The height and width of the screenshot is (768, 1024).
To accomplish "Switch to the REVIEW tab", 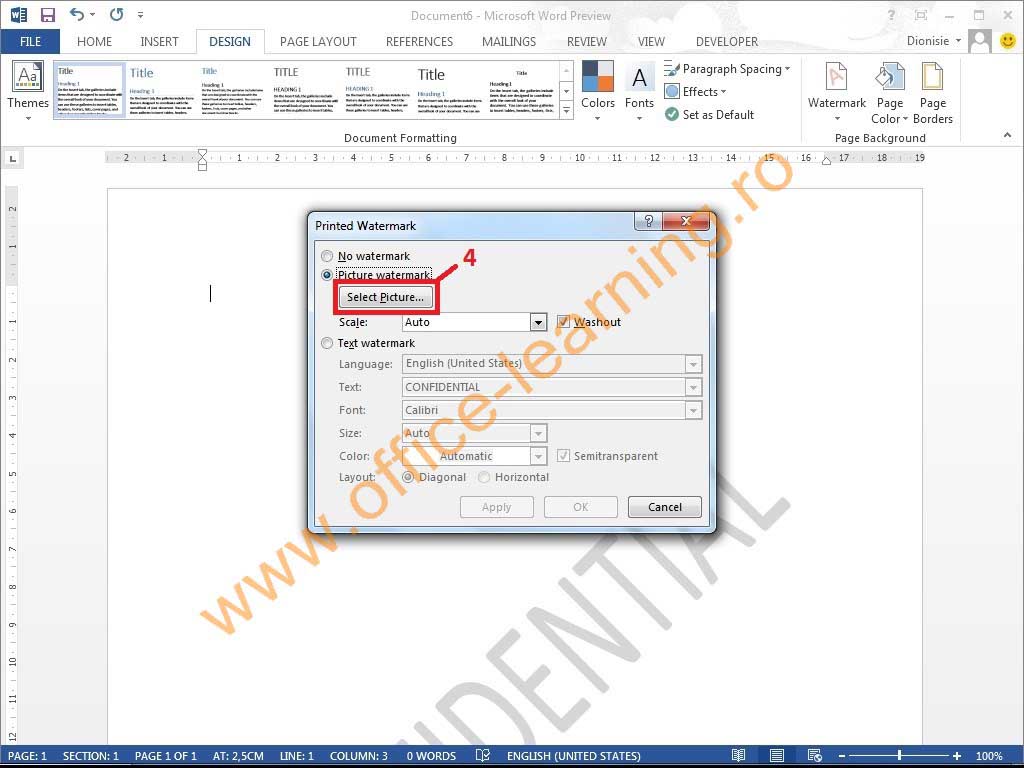I will point(586,42).
